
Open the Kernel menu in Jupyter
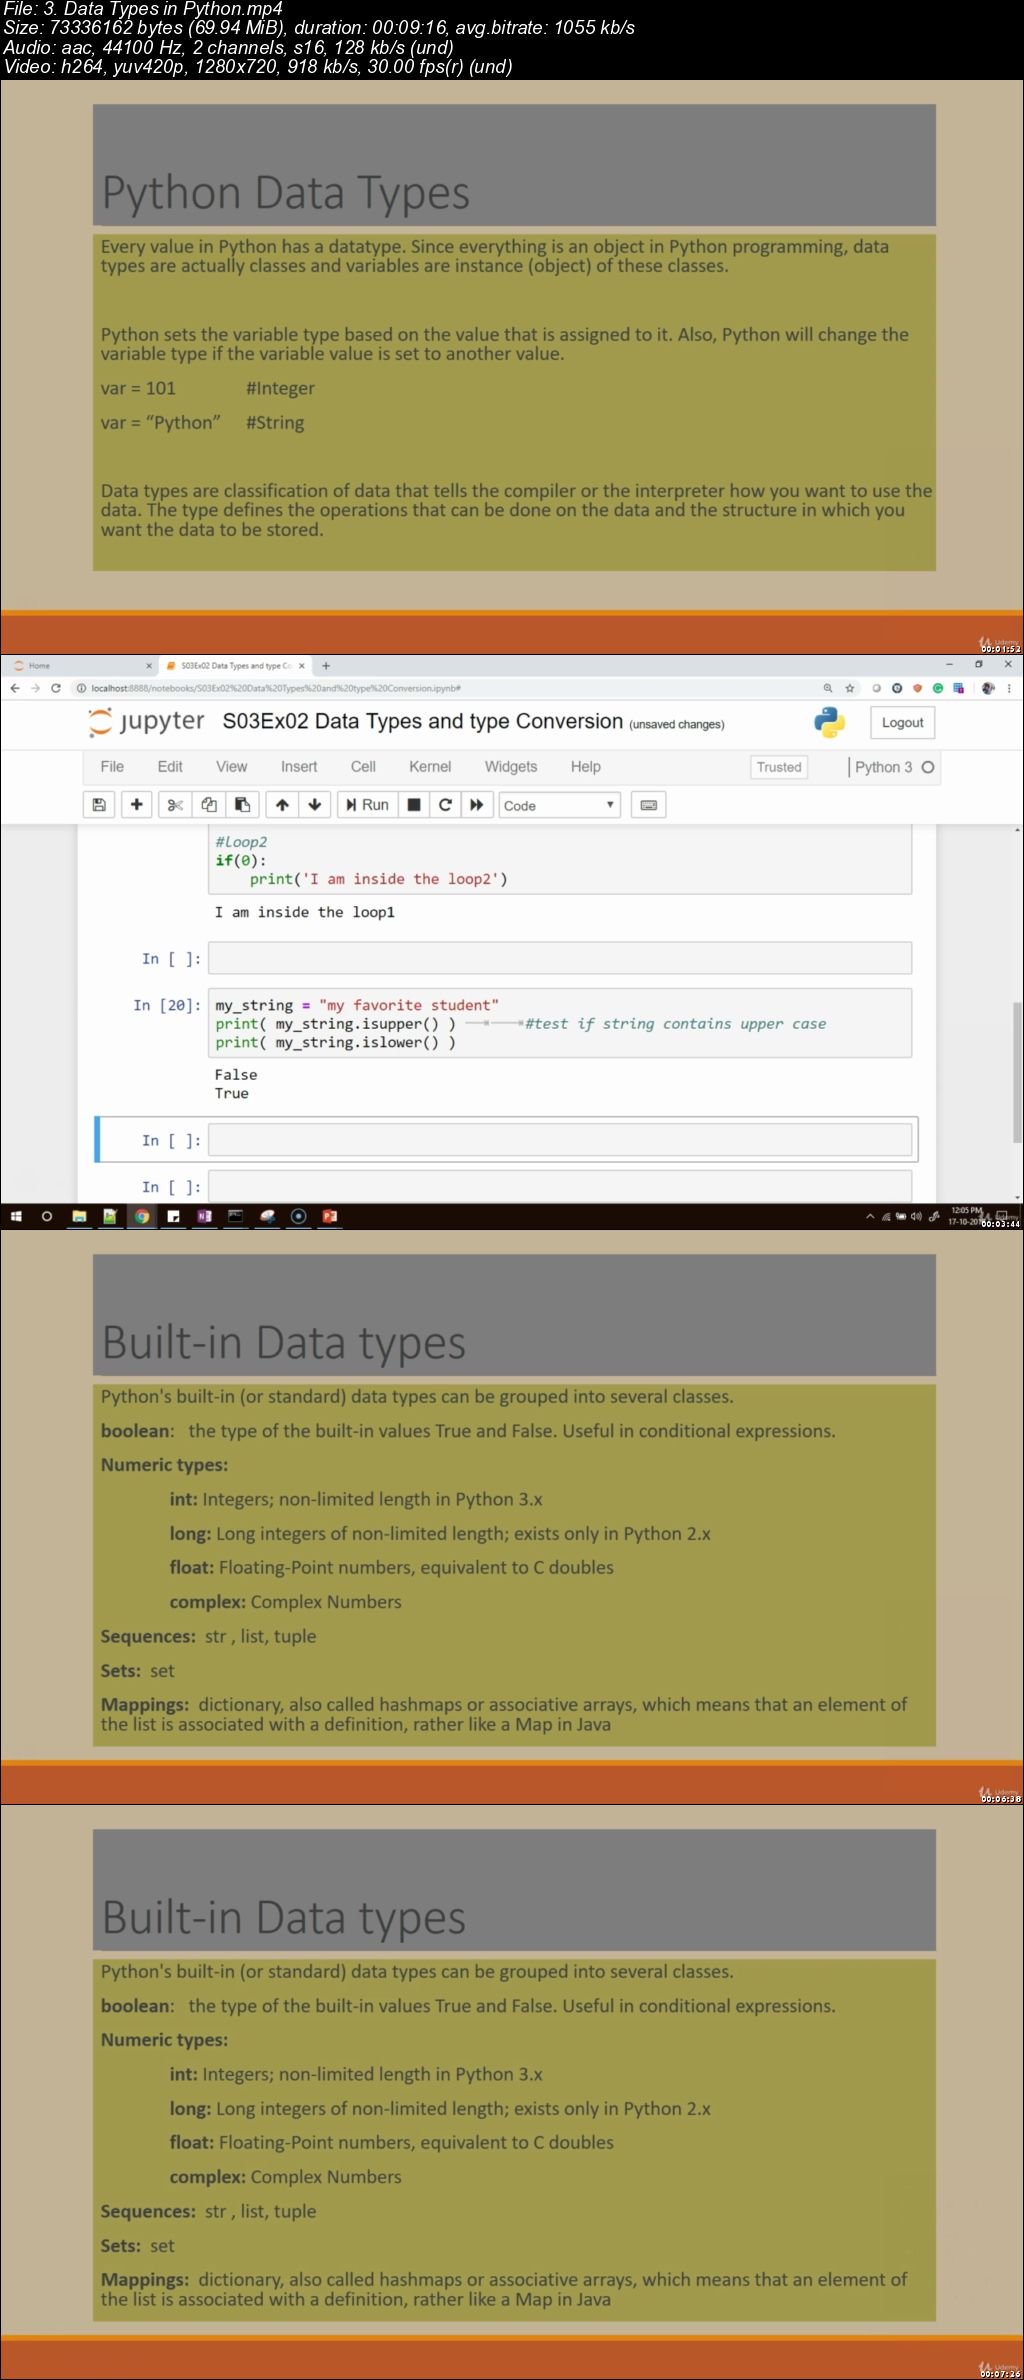[x=430, y=767]
